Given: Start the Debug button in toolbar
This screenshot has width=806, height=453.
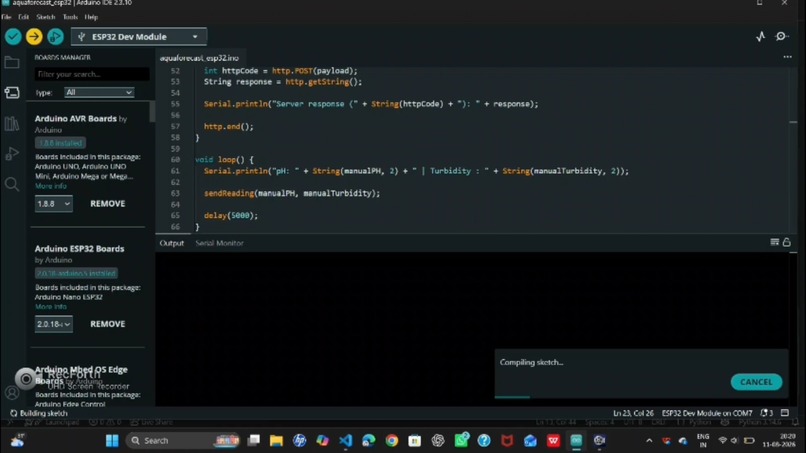Looking at the screenshot, I should (x=55, y=37).
